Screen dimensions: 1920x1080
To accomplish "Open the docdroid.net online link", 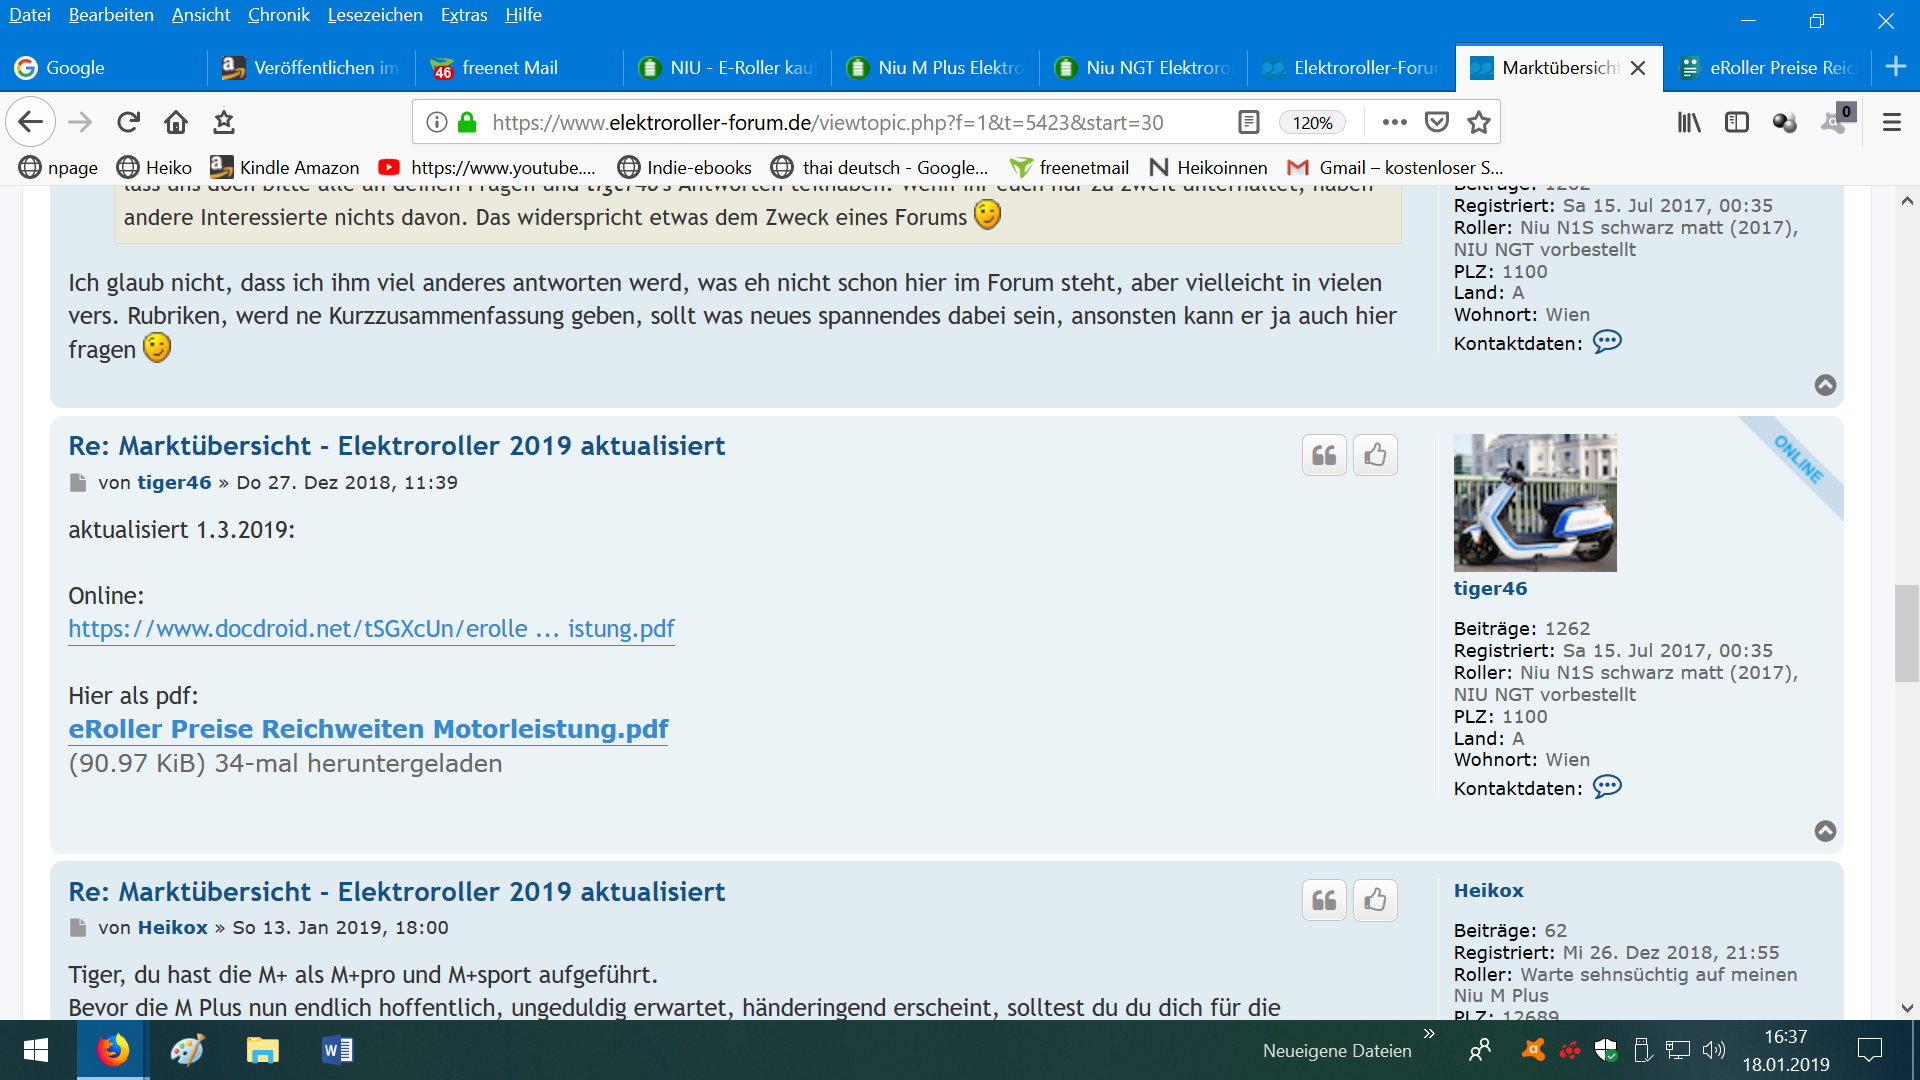I will (371, 629).
